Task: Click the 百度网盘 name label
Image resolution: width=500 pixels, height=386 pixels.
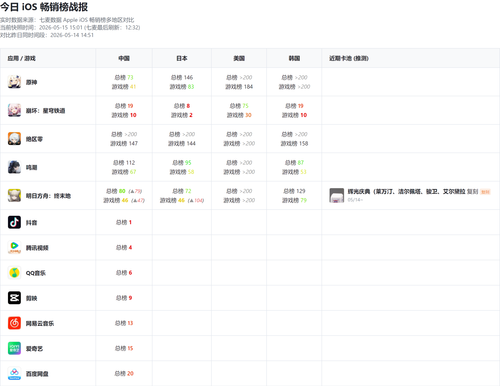Action: click(x=37, y=374)
